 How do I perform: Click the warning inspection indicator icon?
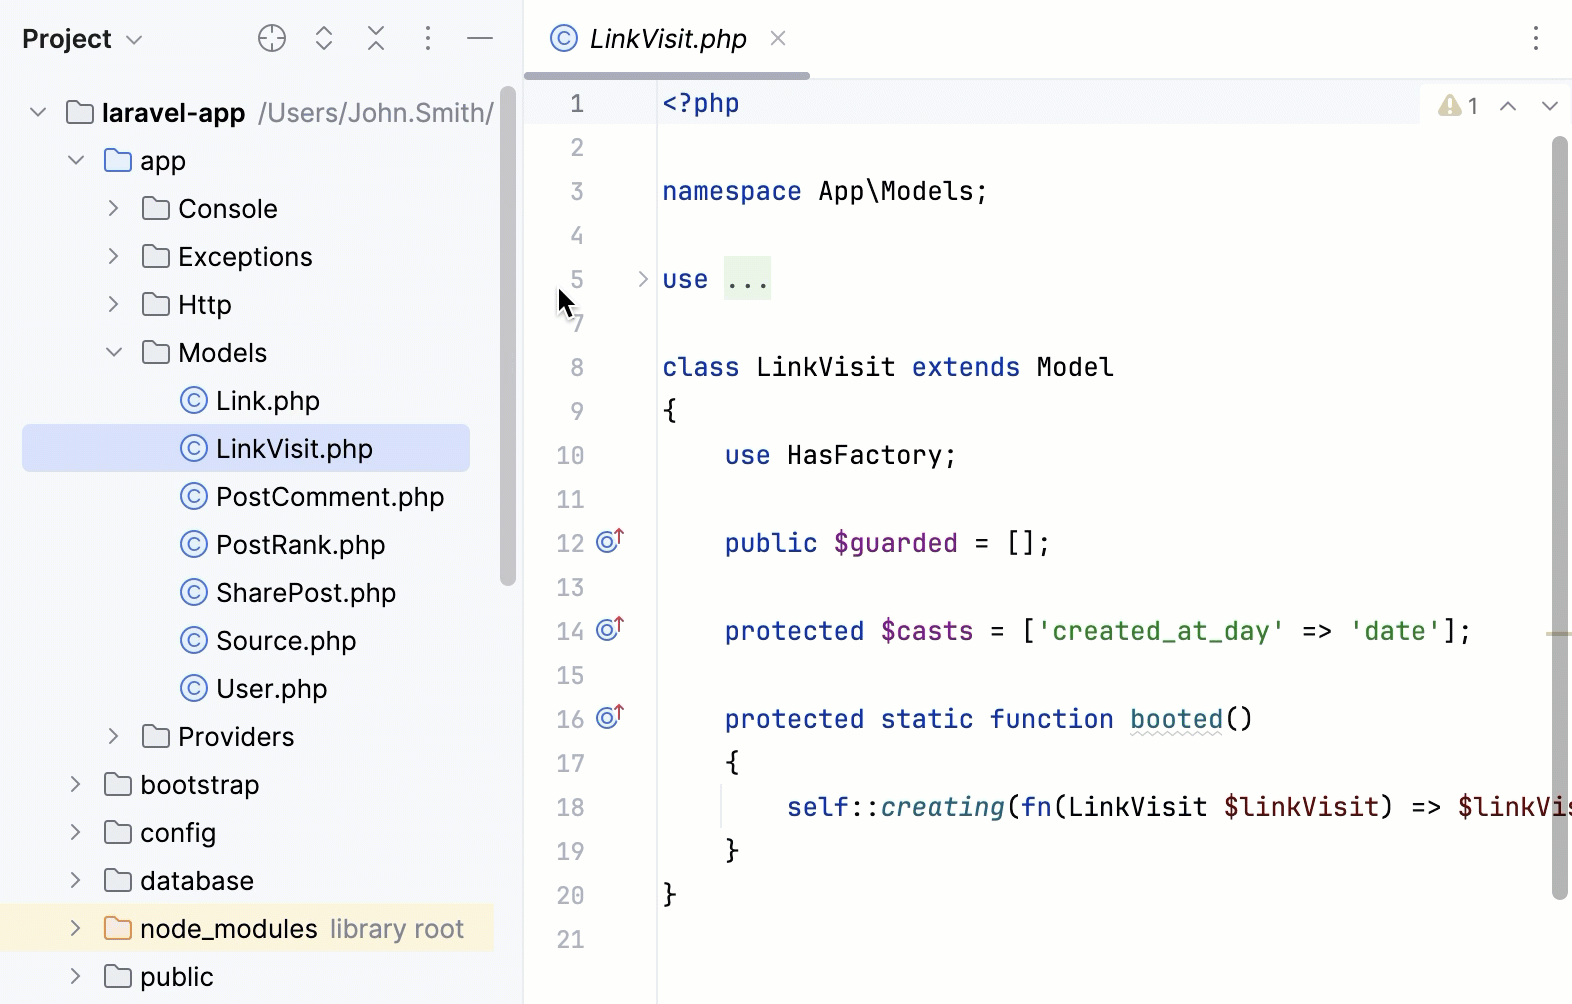[1450, 106]
